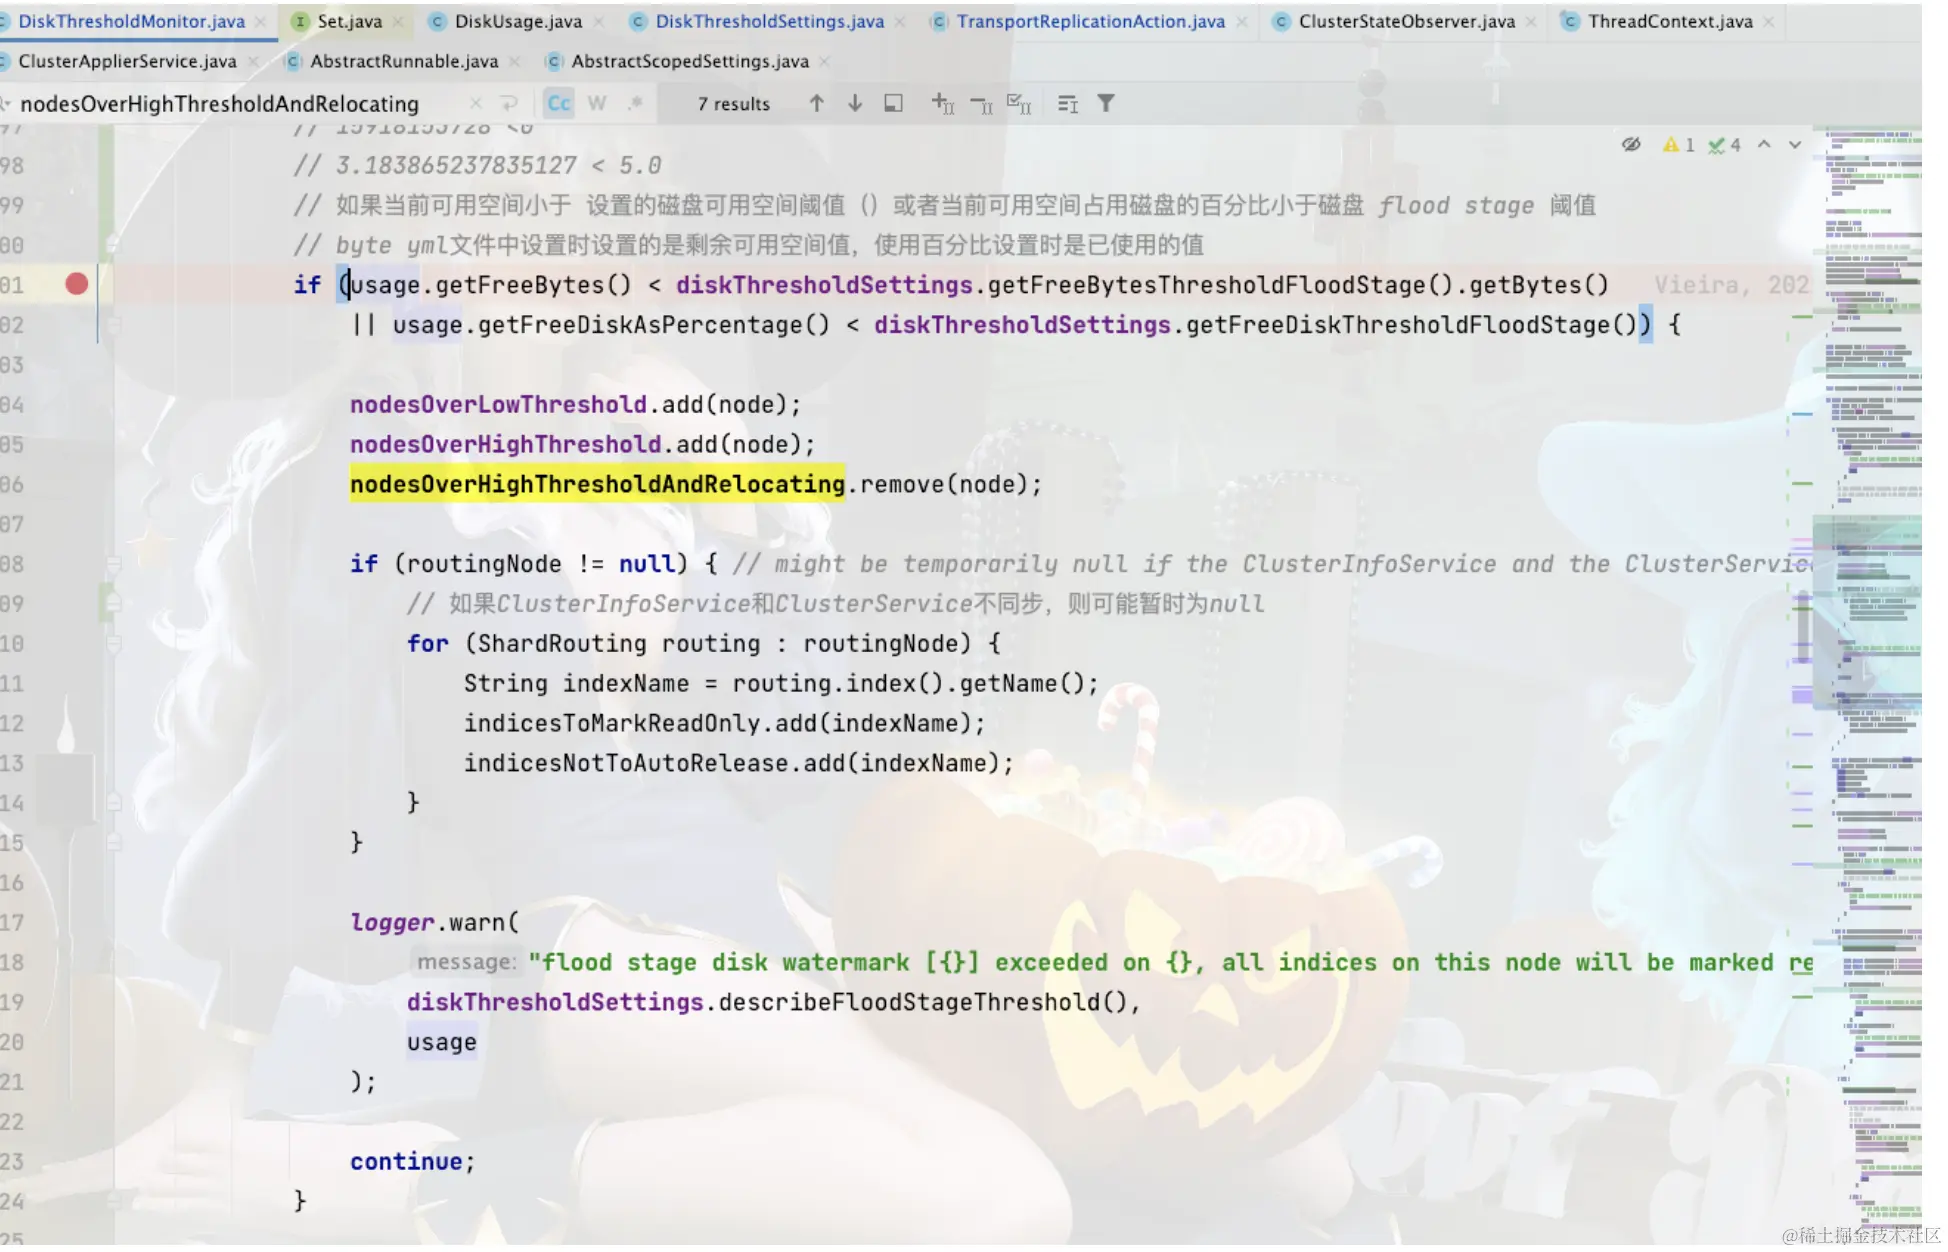Collapse the for ShardRouting loop fold marker

click(x=113, y=643)
